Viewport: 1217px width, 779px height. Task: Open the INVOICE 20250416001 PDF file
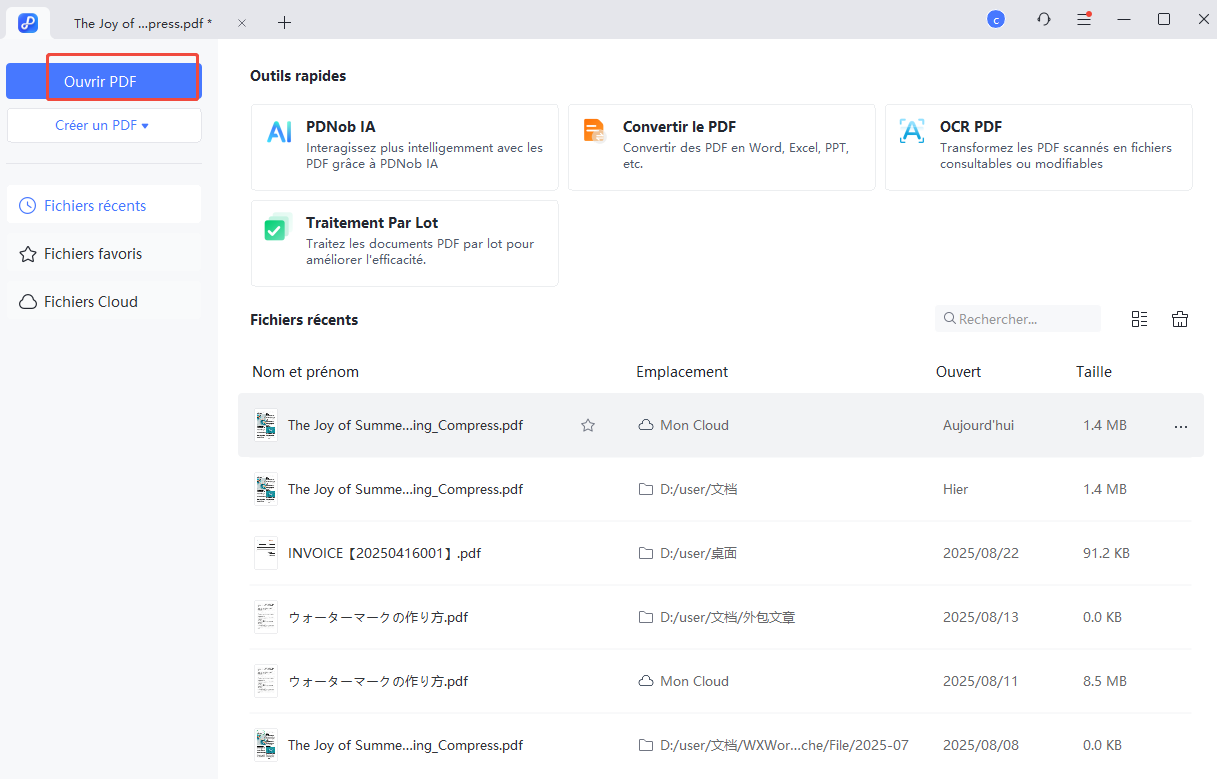coord(384,553)
